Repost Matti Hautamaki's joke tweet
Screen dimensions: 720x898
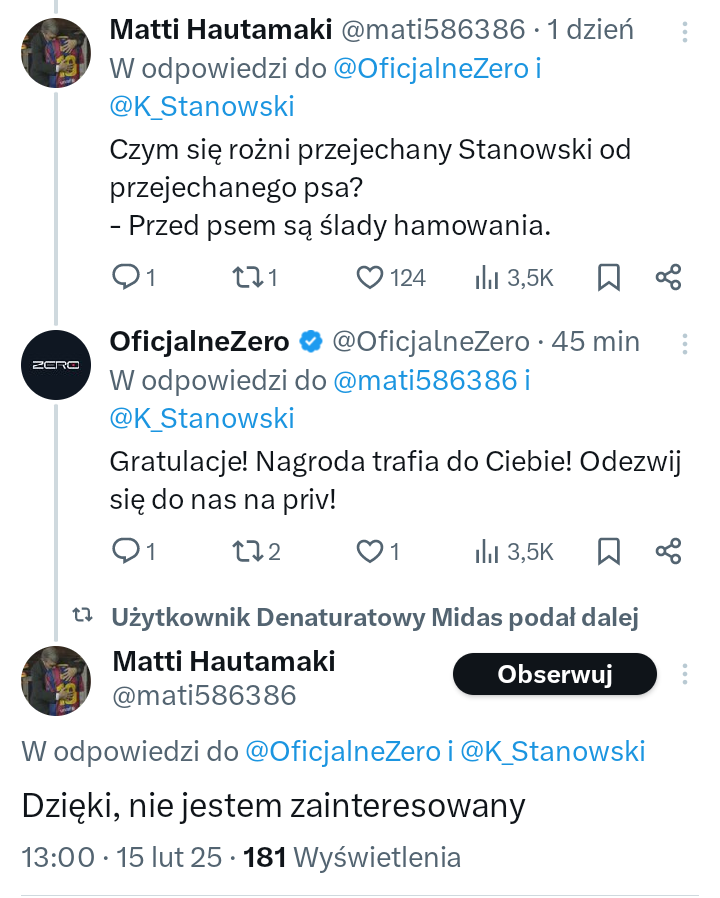[x=245, y=277]
